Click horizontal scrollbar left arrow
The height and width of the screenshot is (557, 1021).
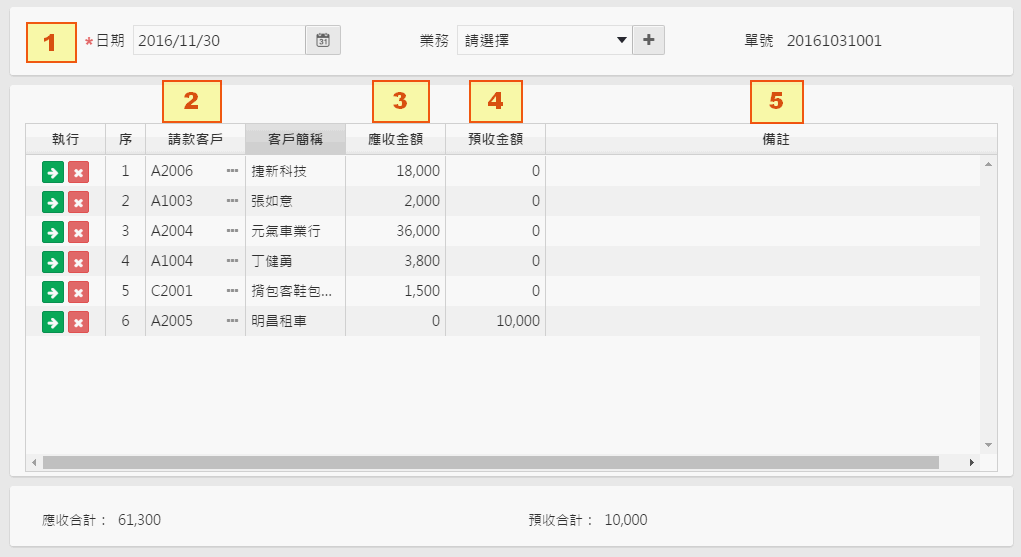coord(34,463)
